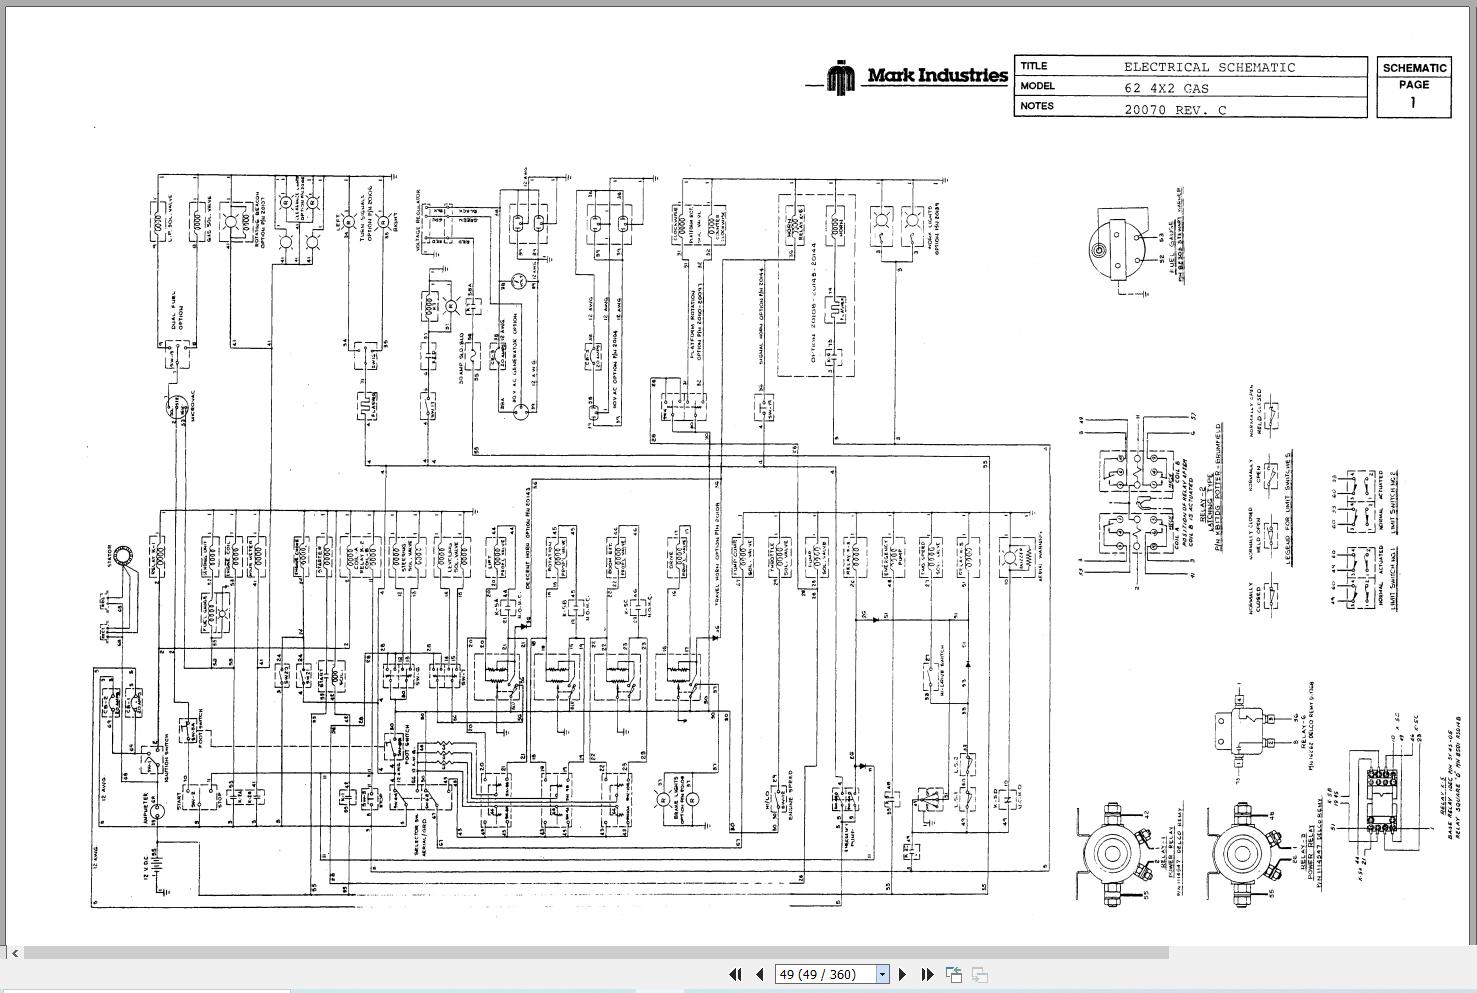
Task: Click the greyed-out next view icon
Action: point(980,974)
